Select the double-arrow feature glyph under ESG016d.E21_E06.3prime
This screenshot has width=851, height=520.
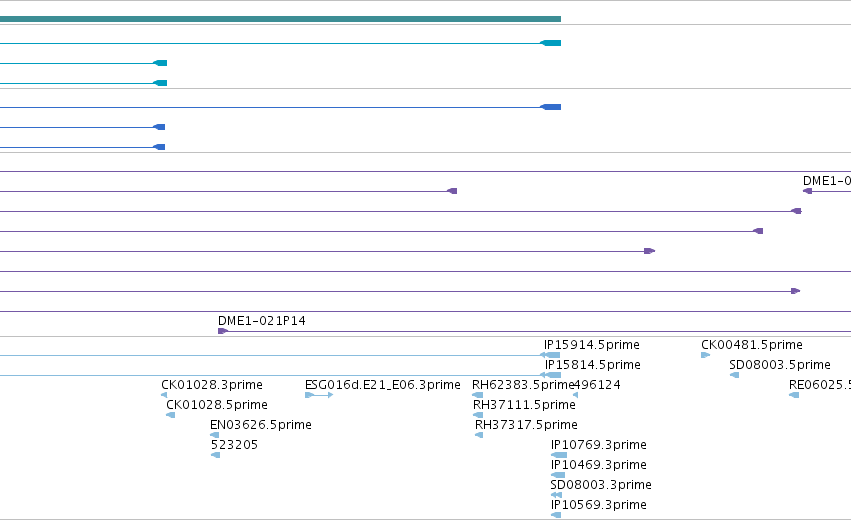point(319,395)
